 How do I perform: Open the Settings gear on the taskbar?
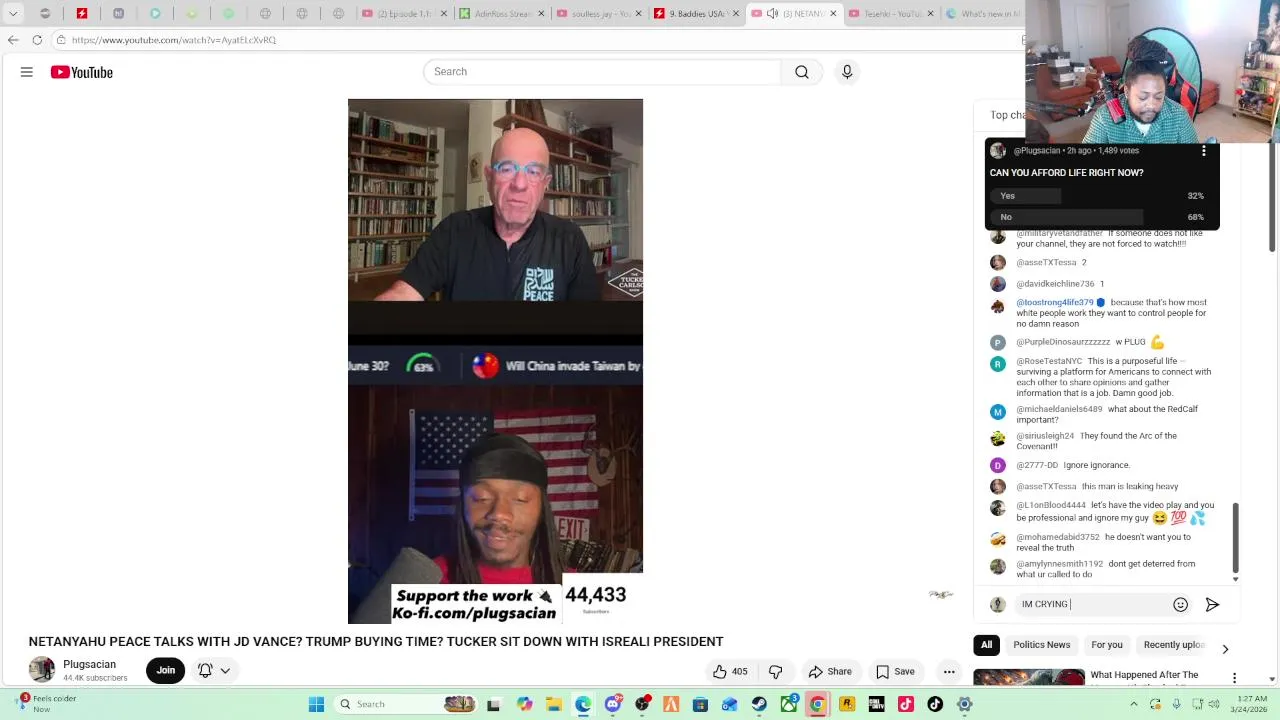click(964, 704)
